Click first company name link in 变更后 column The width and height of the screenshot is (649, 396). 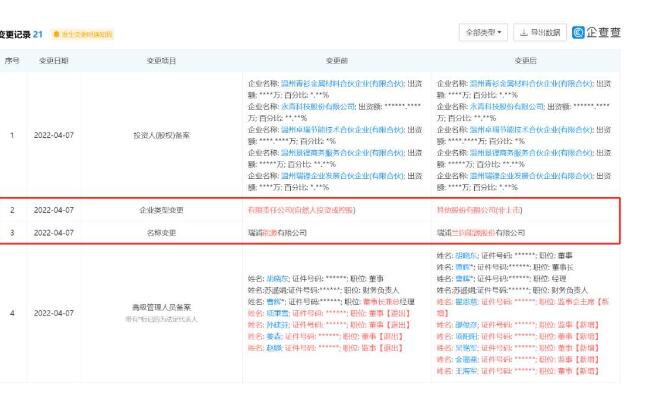tap(531, 84)
